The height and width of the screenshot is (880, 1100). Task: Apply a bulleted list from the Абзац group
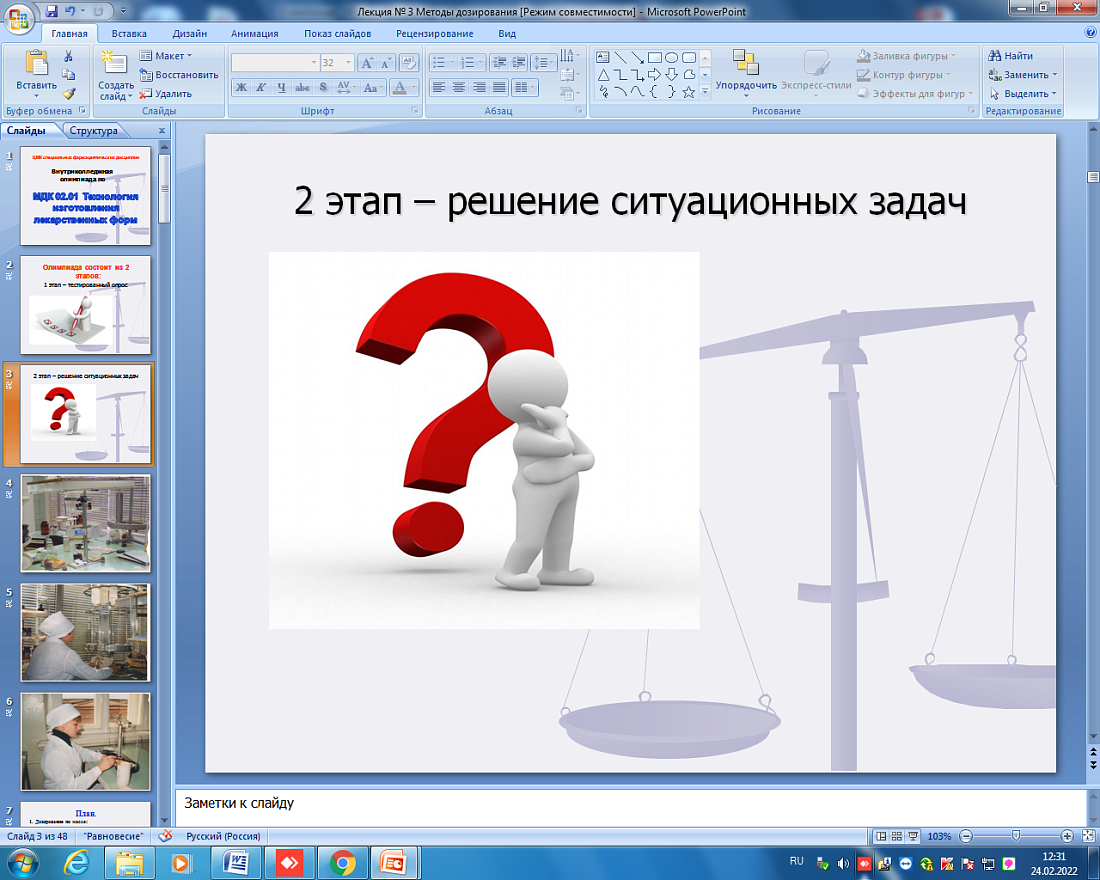click(x=439, y=62)
